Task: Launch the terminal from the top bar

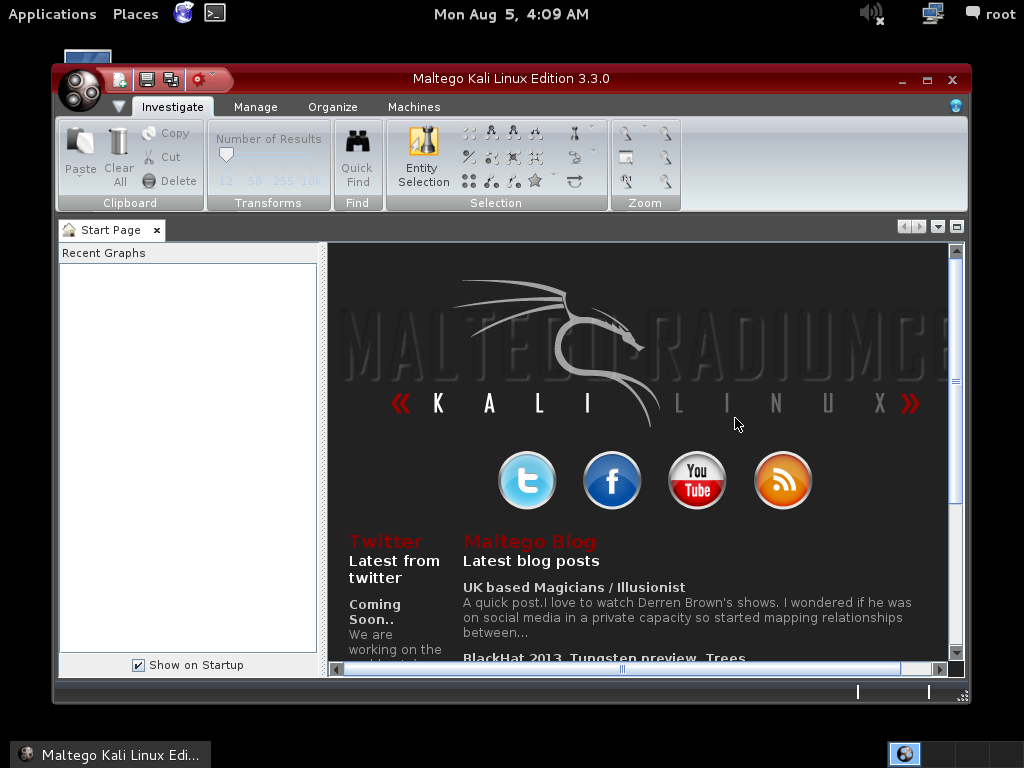Action: click(x=215, y=13)
